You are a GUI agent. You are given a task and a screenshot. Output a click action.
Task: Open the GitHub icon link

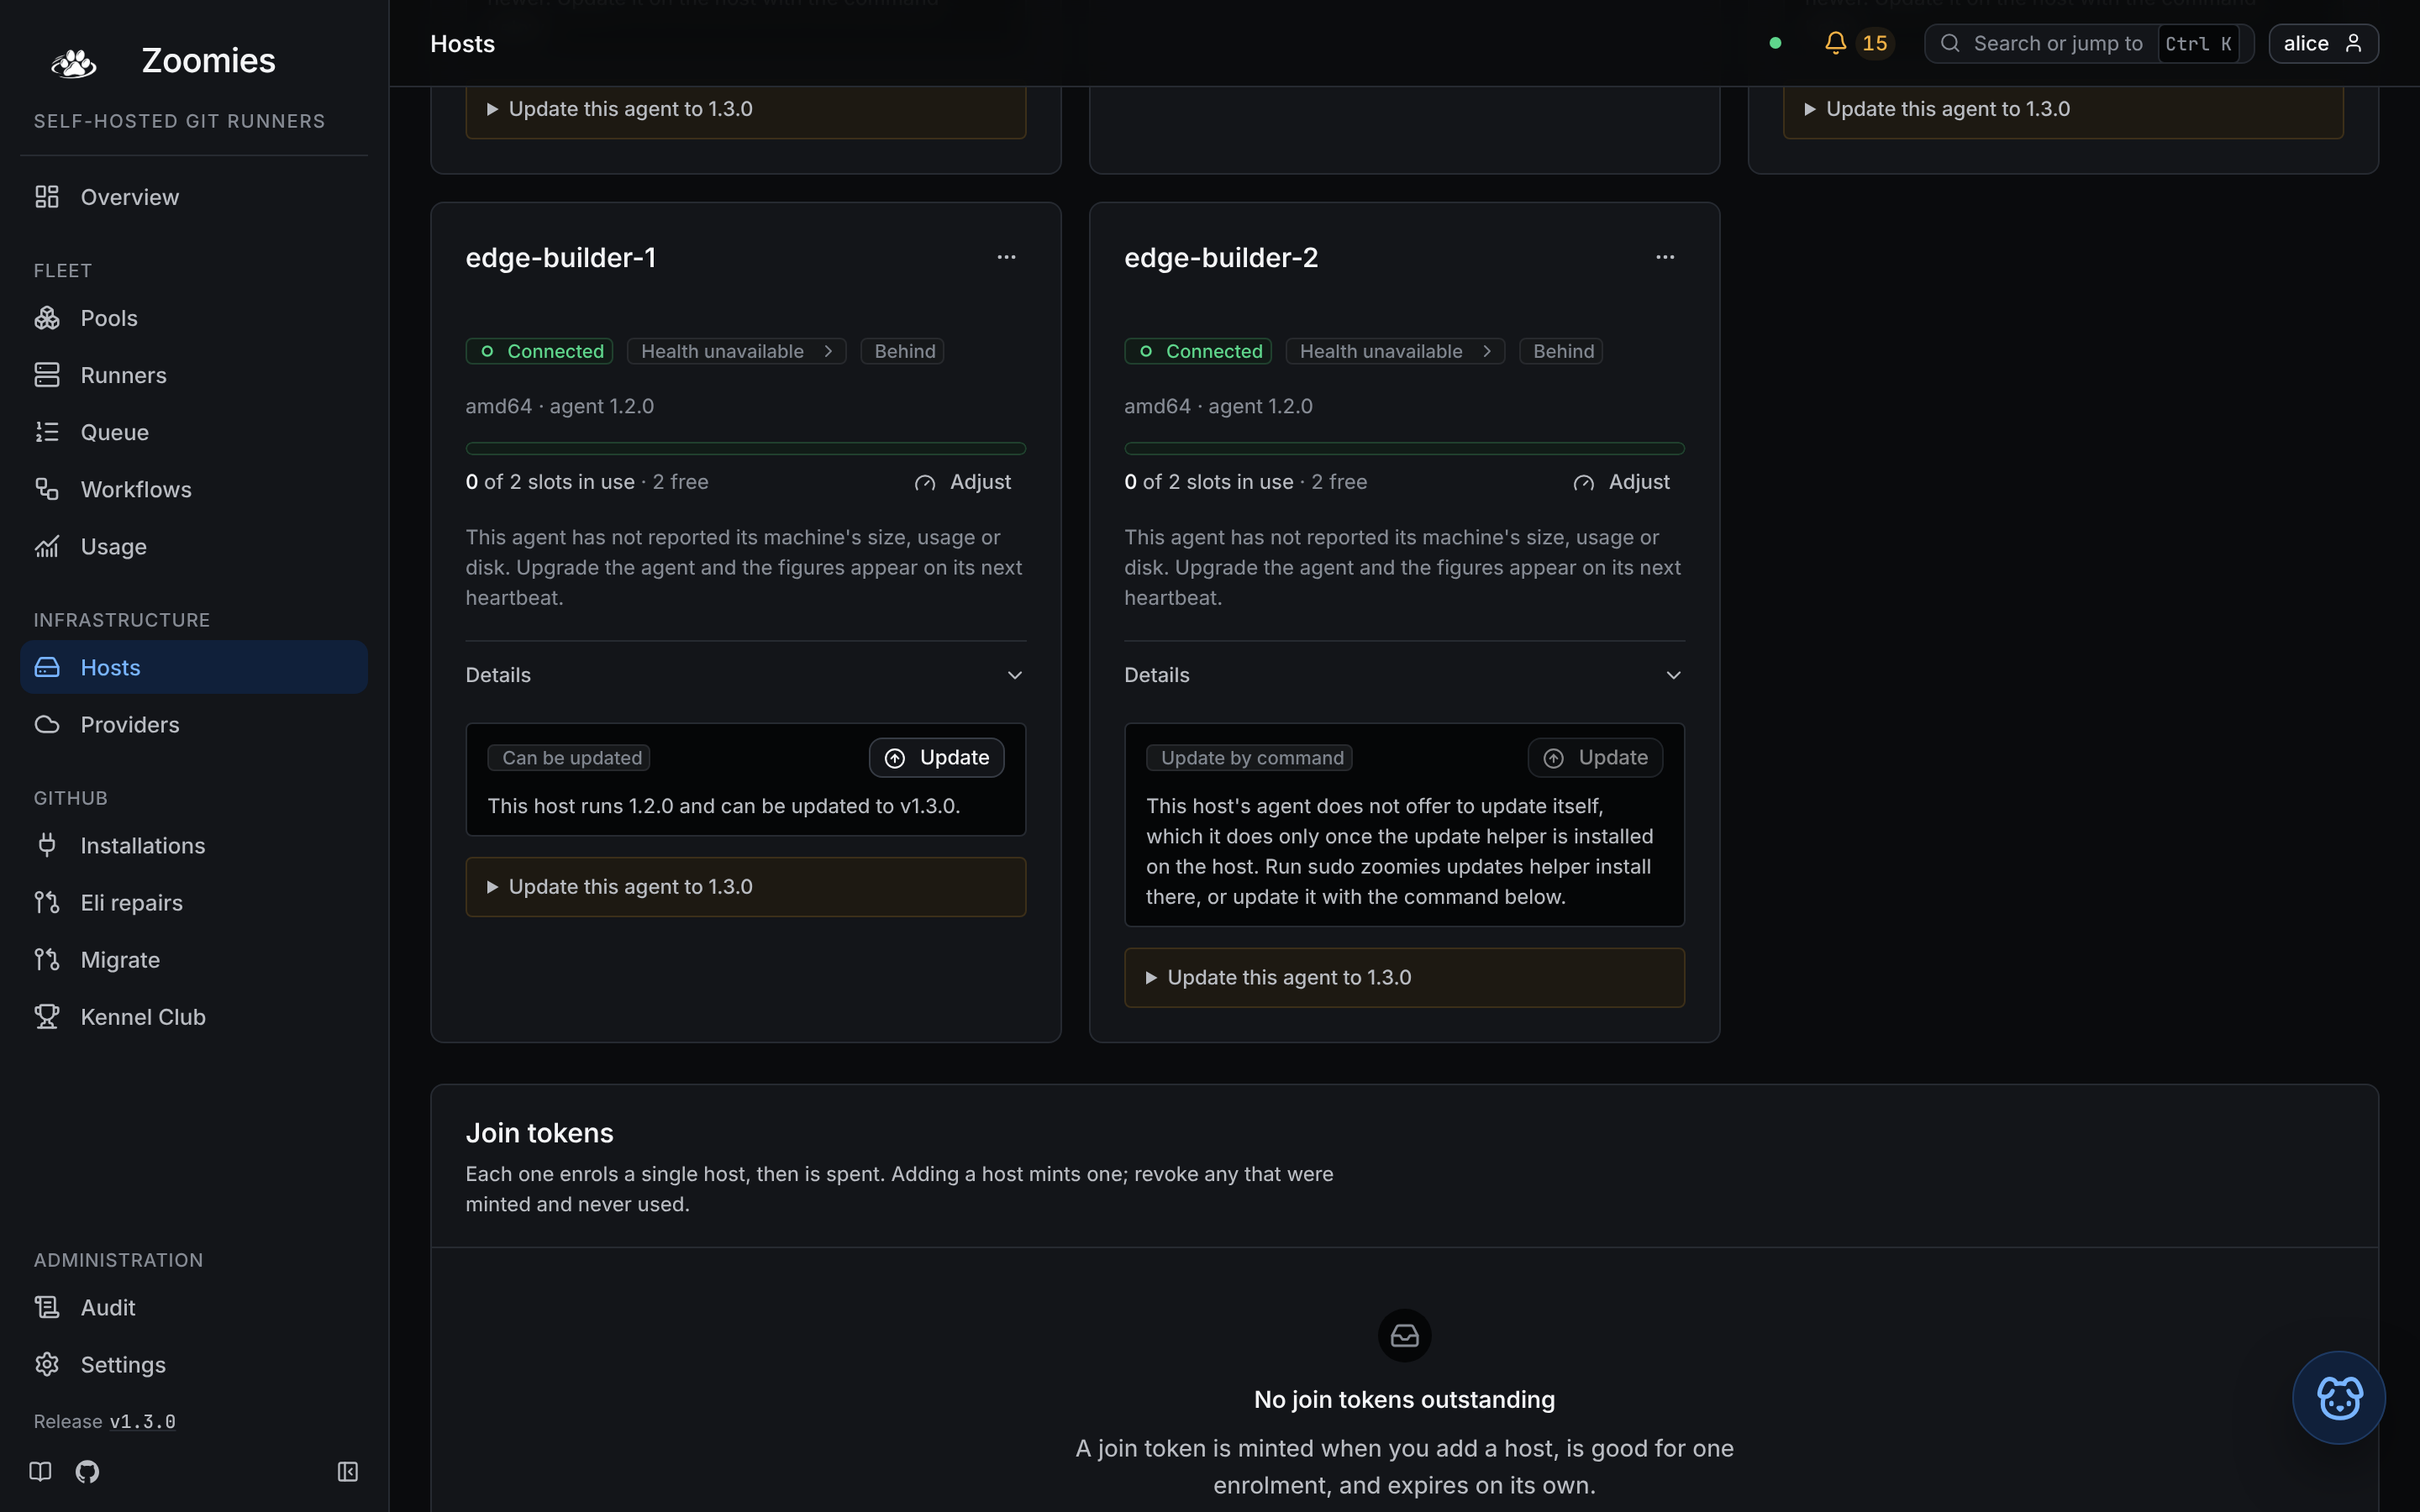[x=87, y=1471]
